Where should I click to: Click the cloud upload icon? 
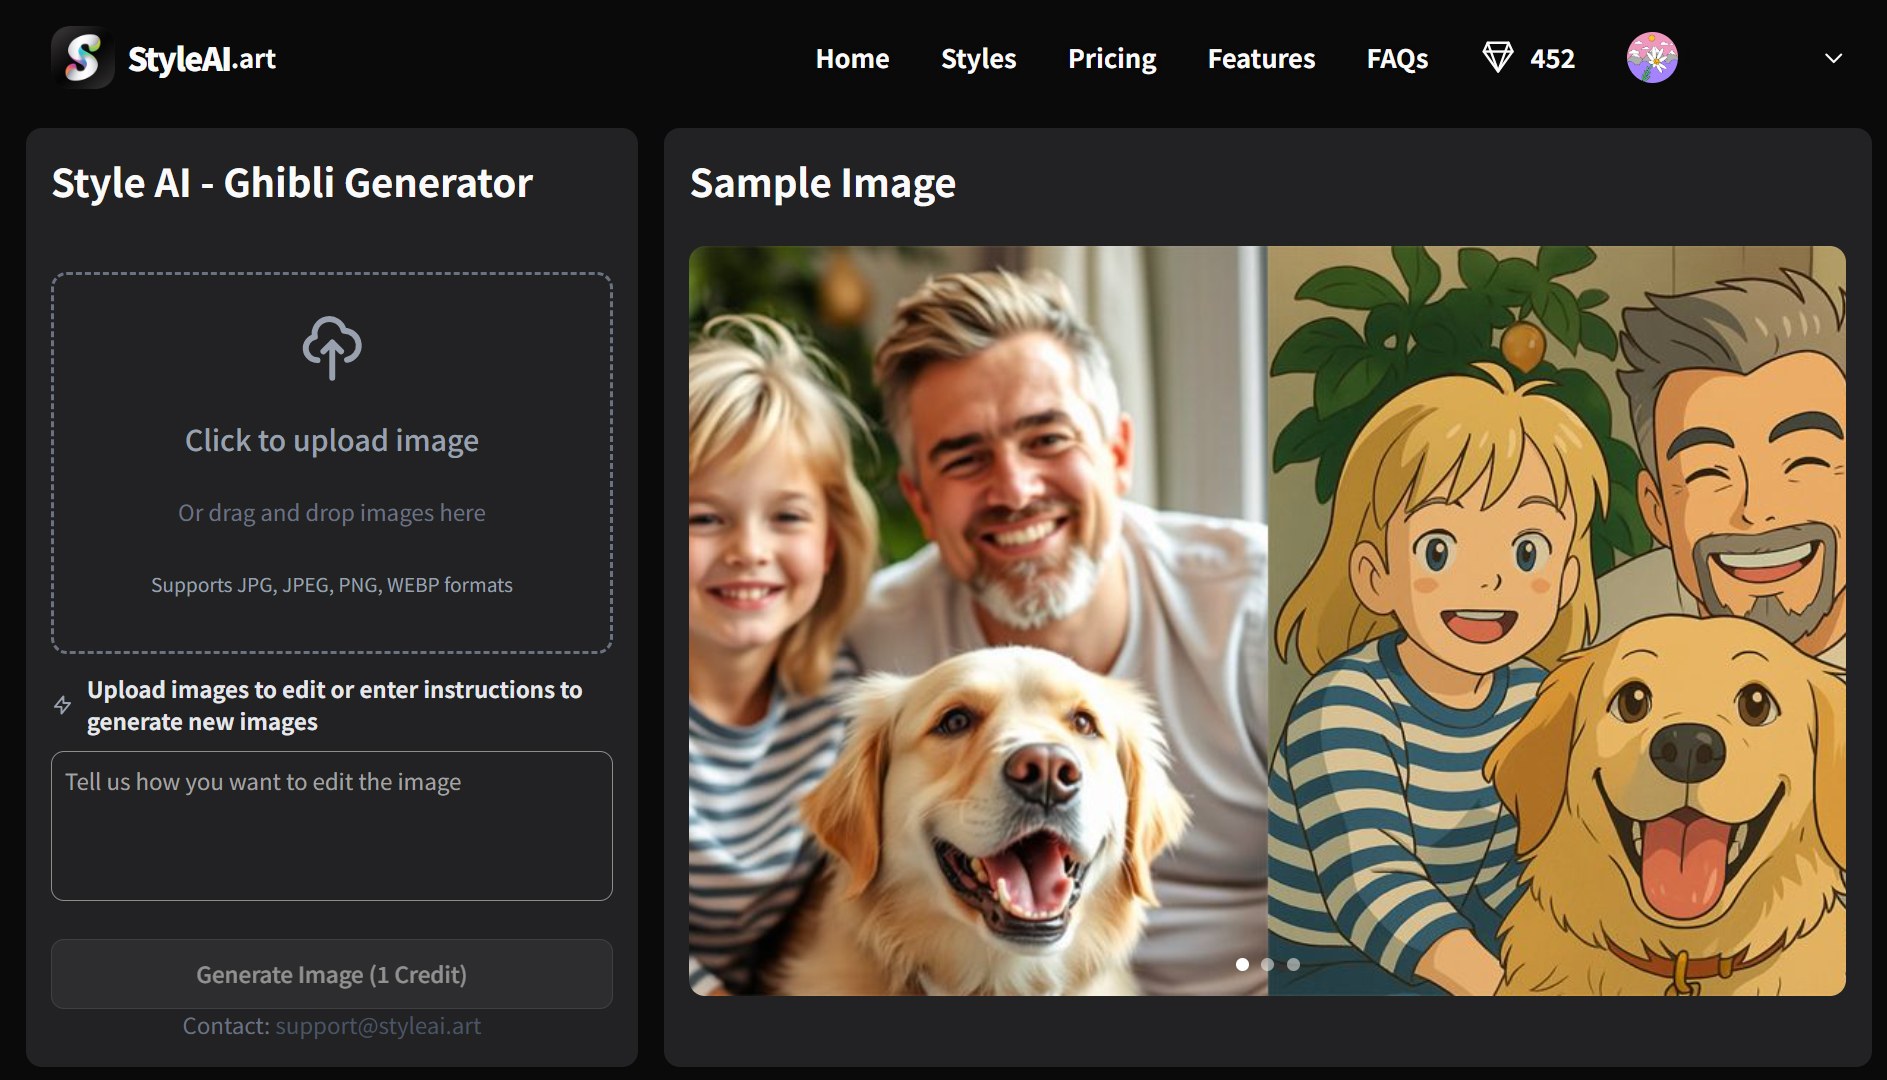click(x=332, y=348)
